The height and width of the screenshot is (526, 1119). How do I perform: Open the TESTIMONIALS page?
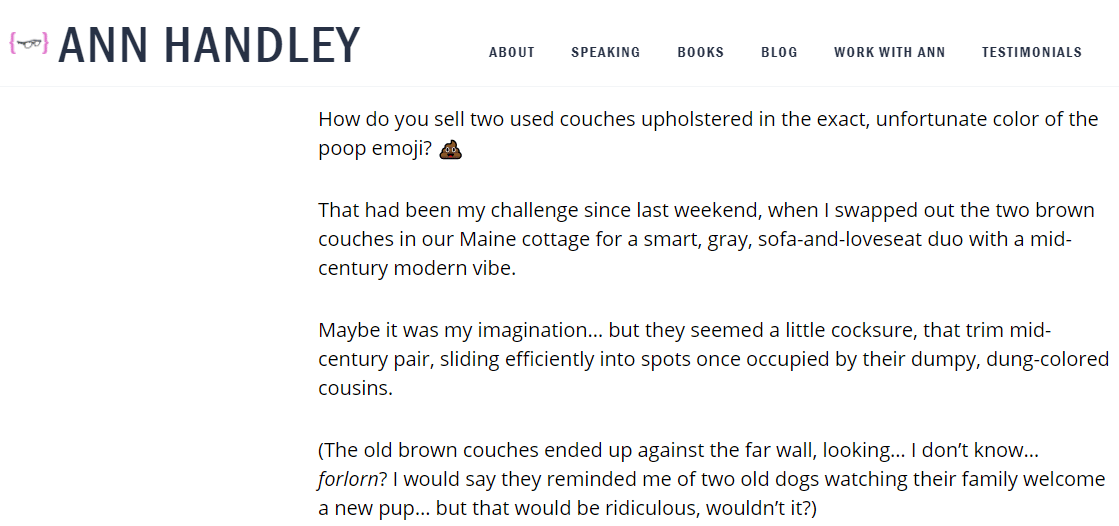point(1032,52)
